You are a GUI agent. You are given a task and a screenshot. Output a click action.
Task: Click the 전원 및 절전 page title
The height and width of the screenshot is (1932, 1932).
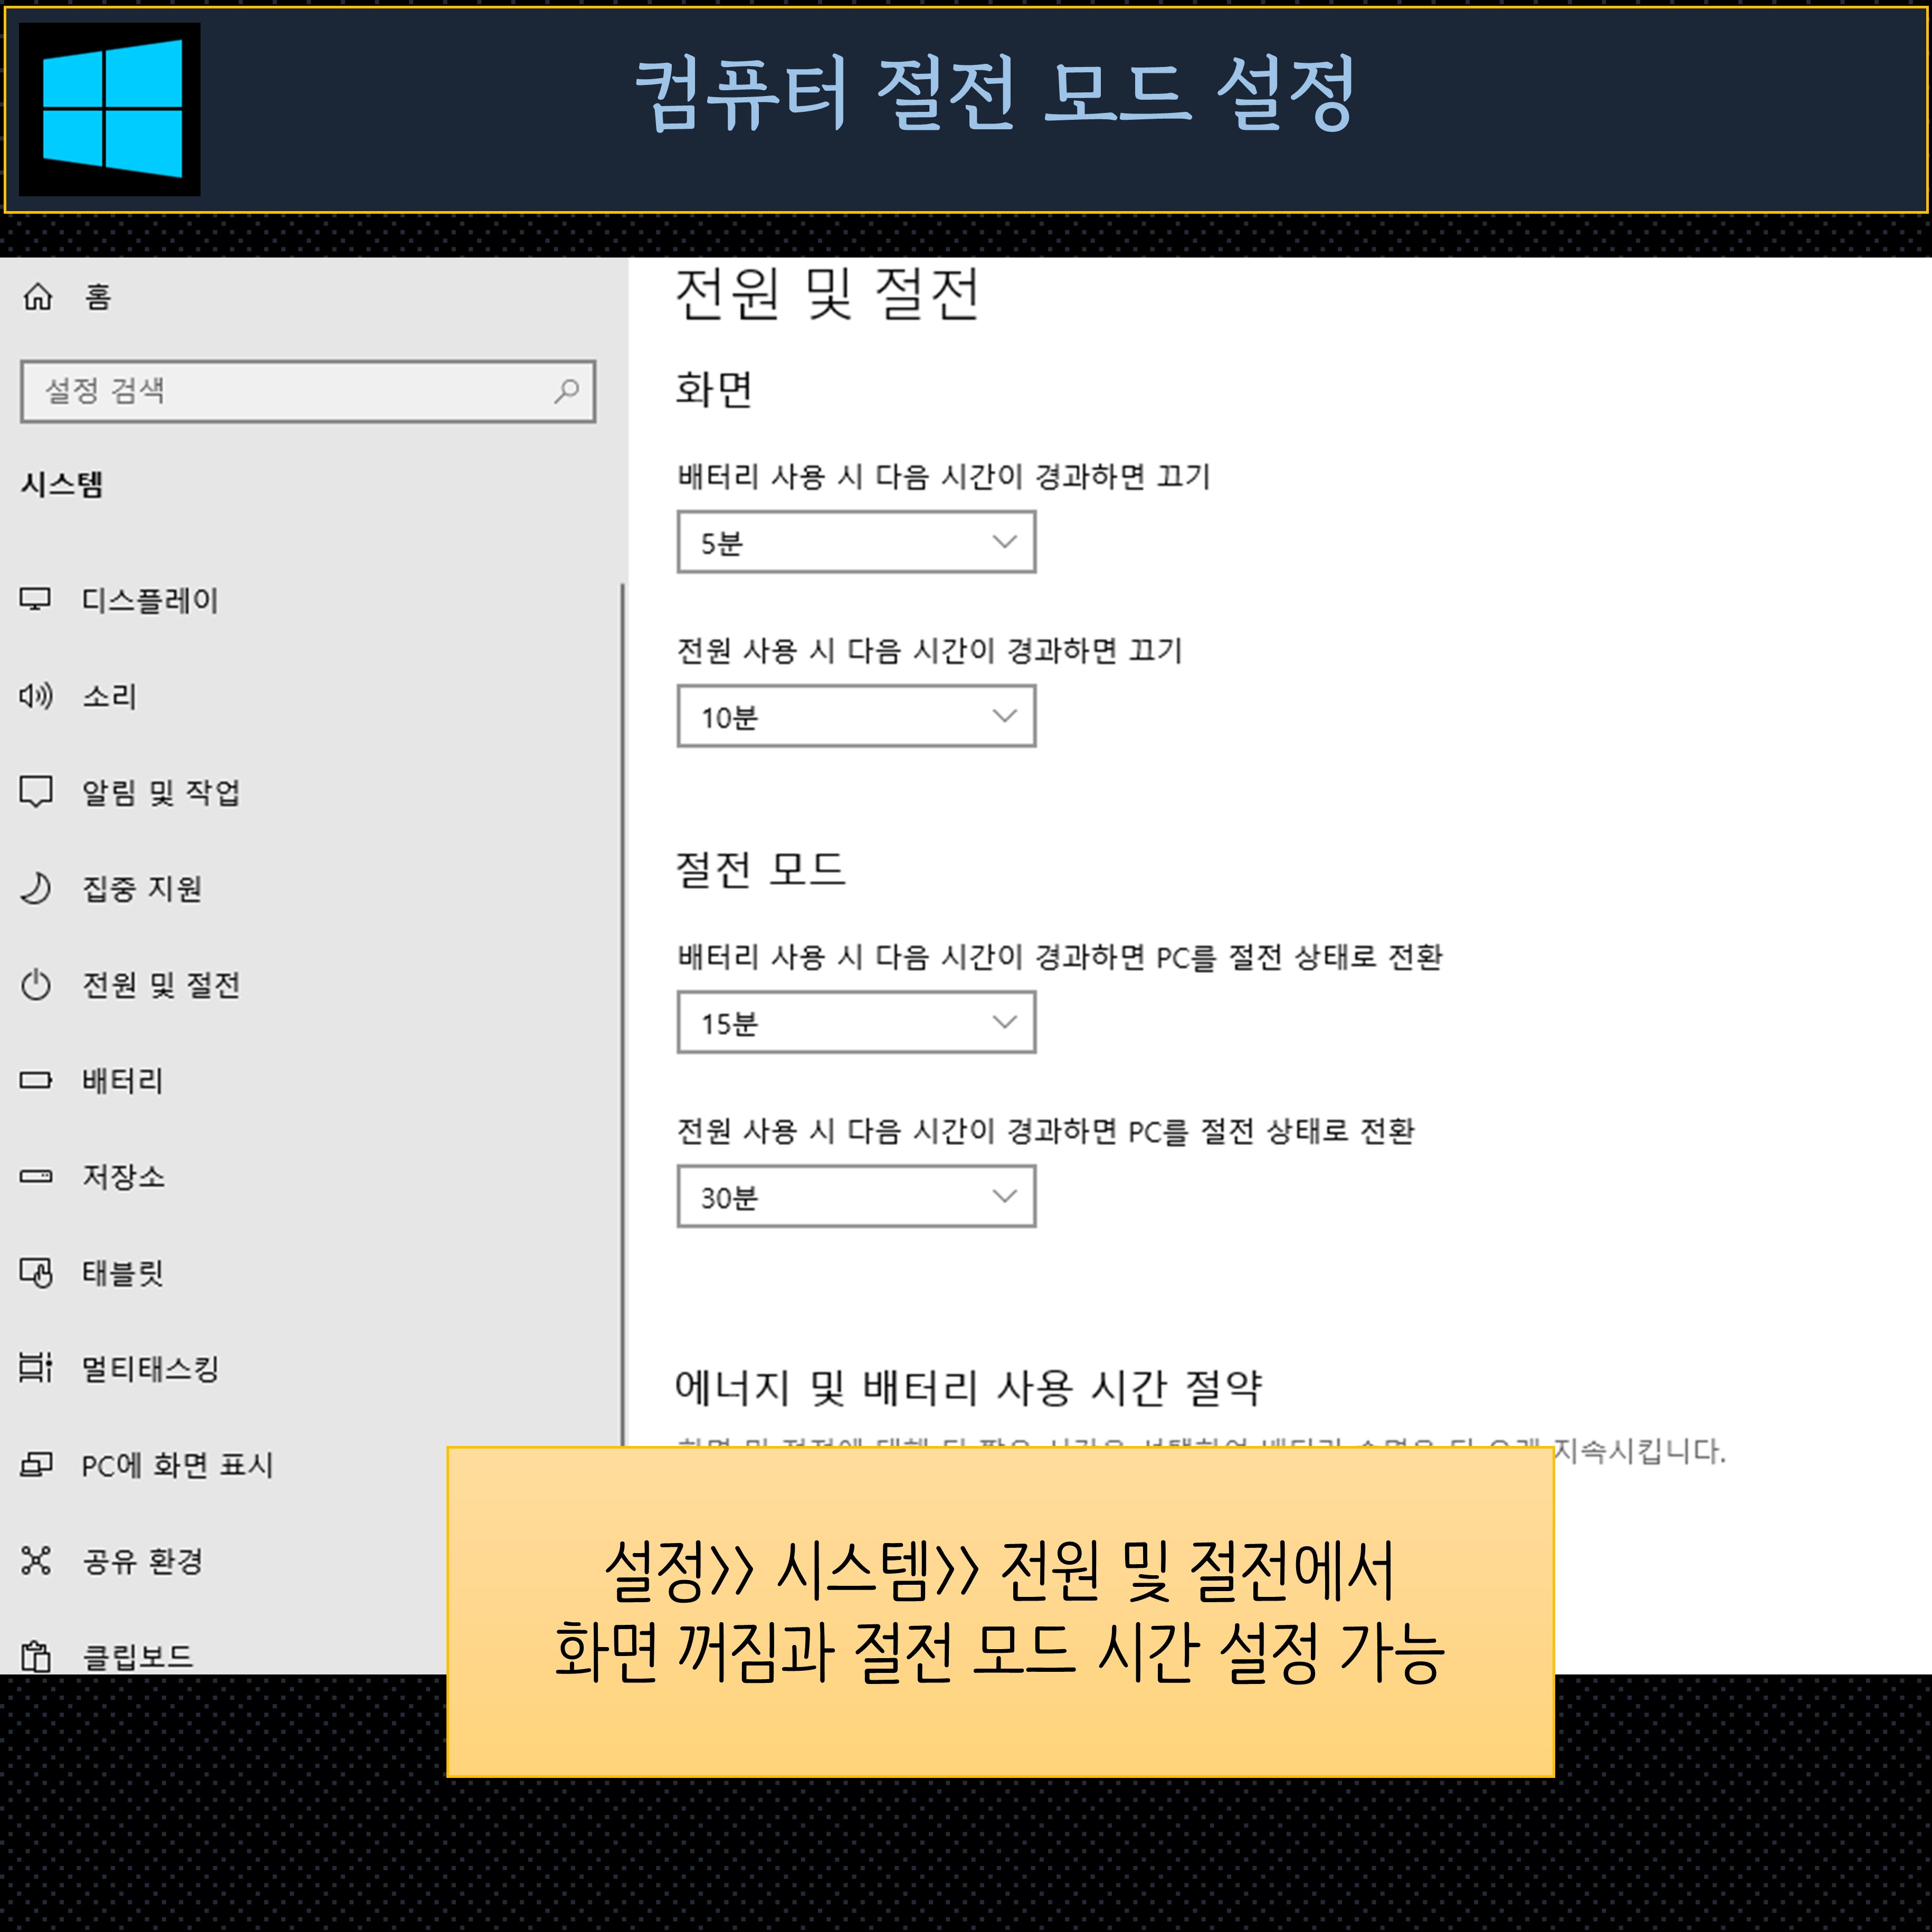pyautogui.click(x=828, y=294)
